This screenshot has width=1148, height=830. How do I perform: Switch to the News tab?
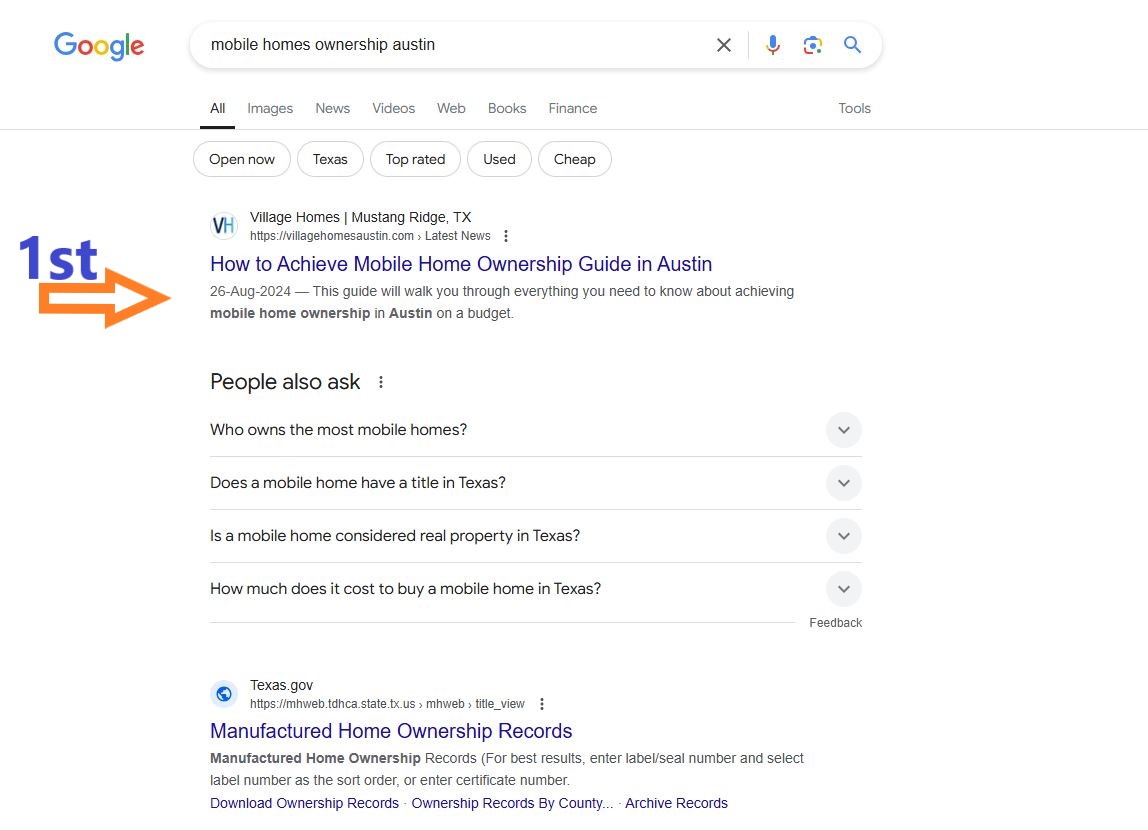[332, 108]
